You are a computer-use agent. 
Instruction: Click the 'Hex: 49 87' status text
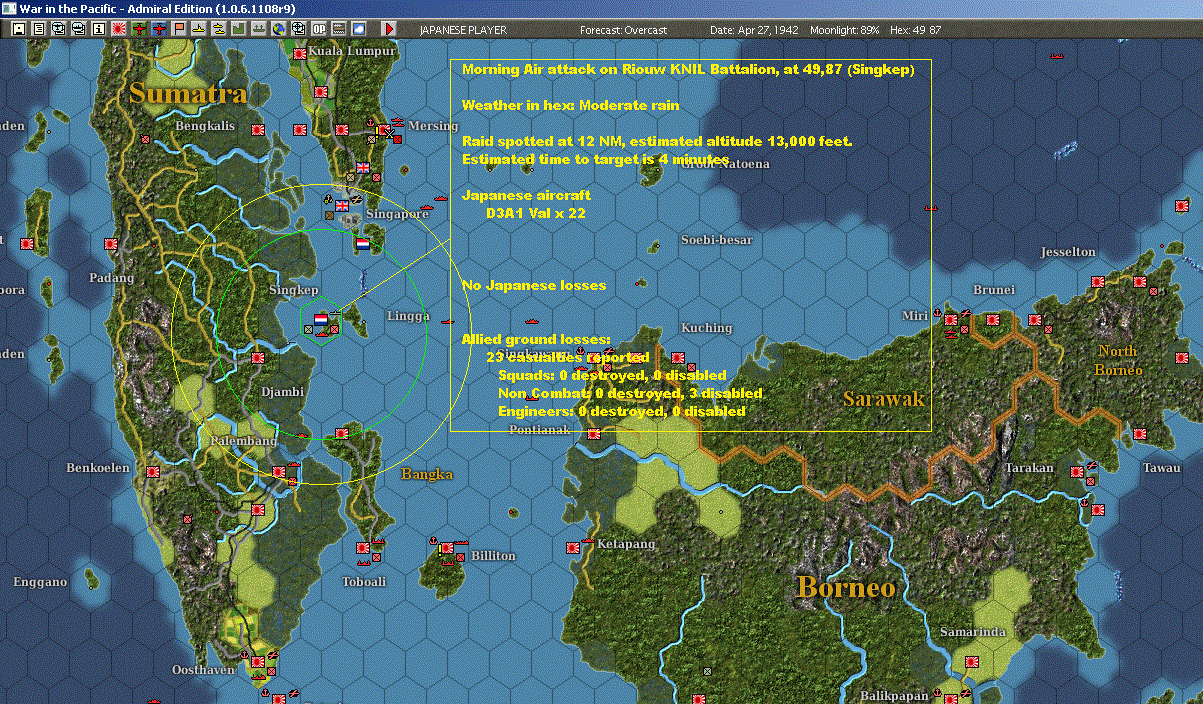click(915, 30)
